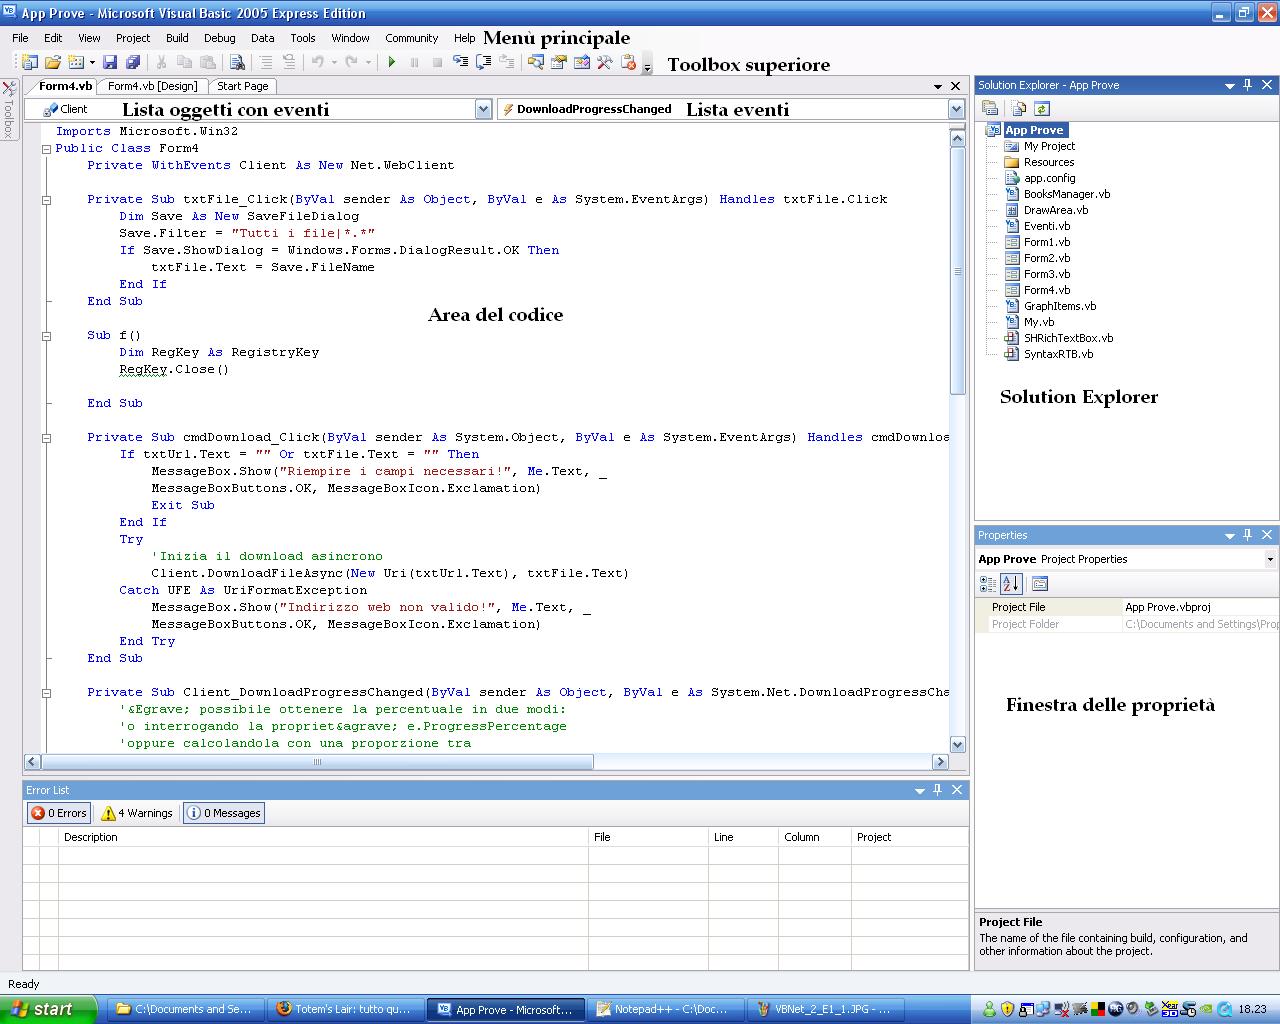Toggle the 0 Errors filter button
Screen dimensions: 1280x1024
tap(59, 813)
